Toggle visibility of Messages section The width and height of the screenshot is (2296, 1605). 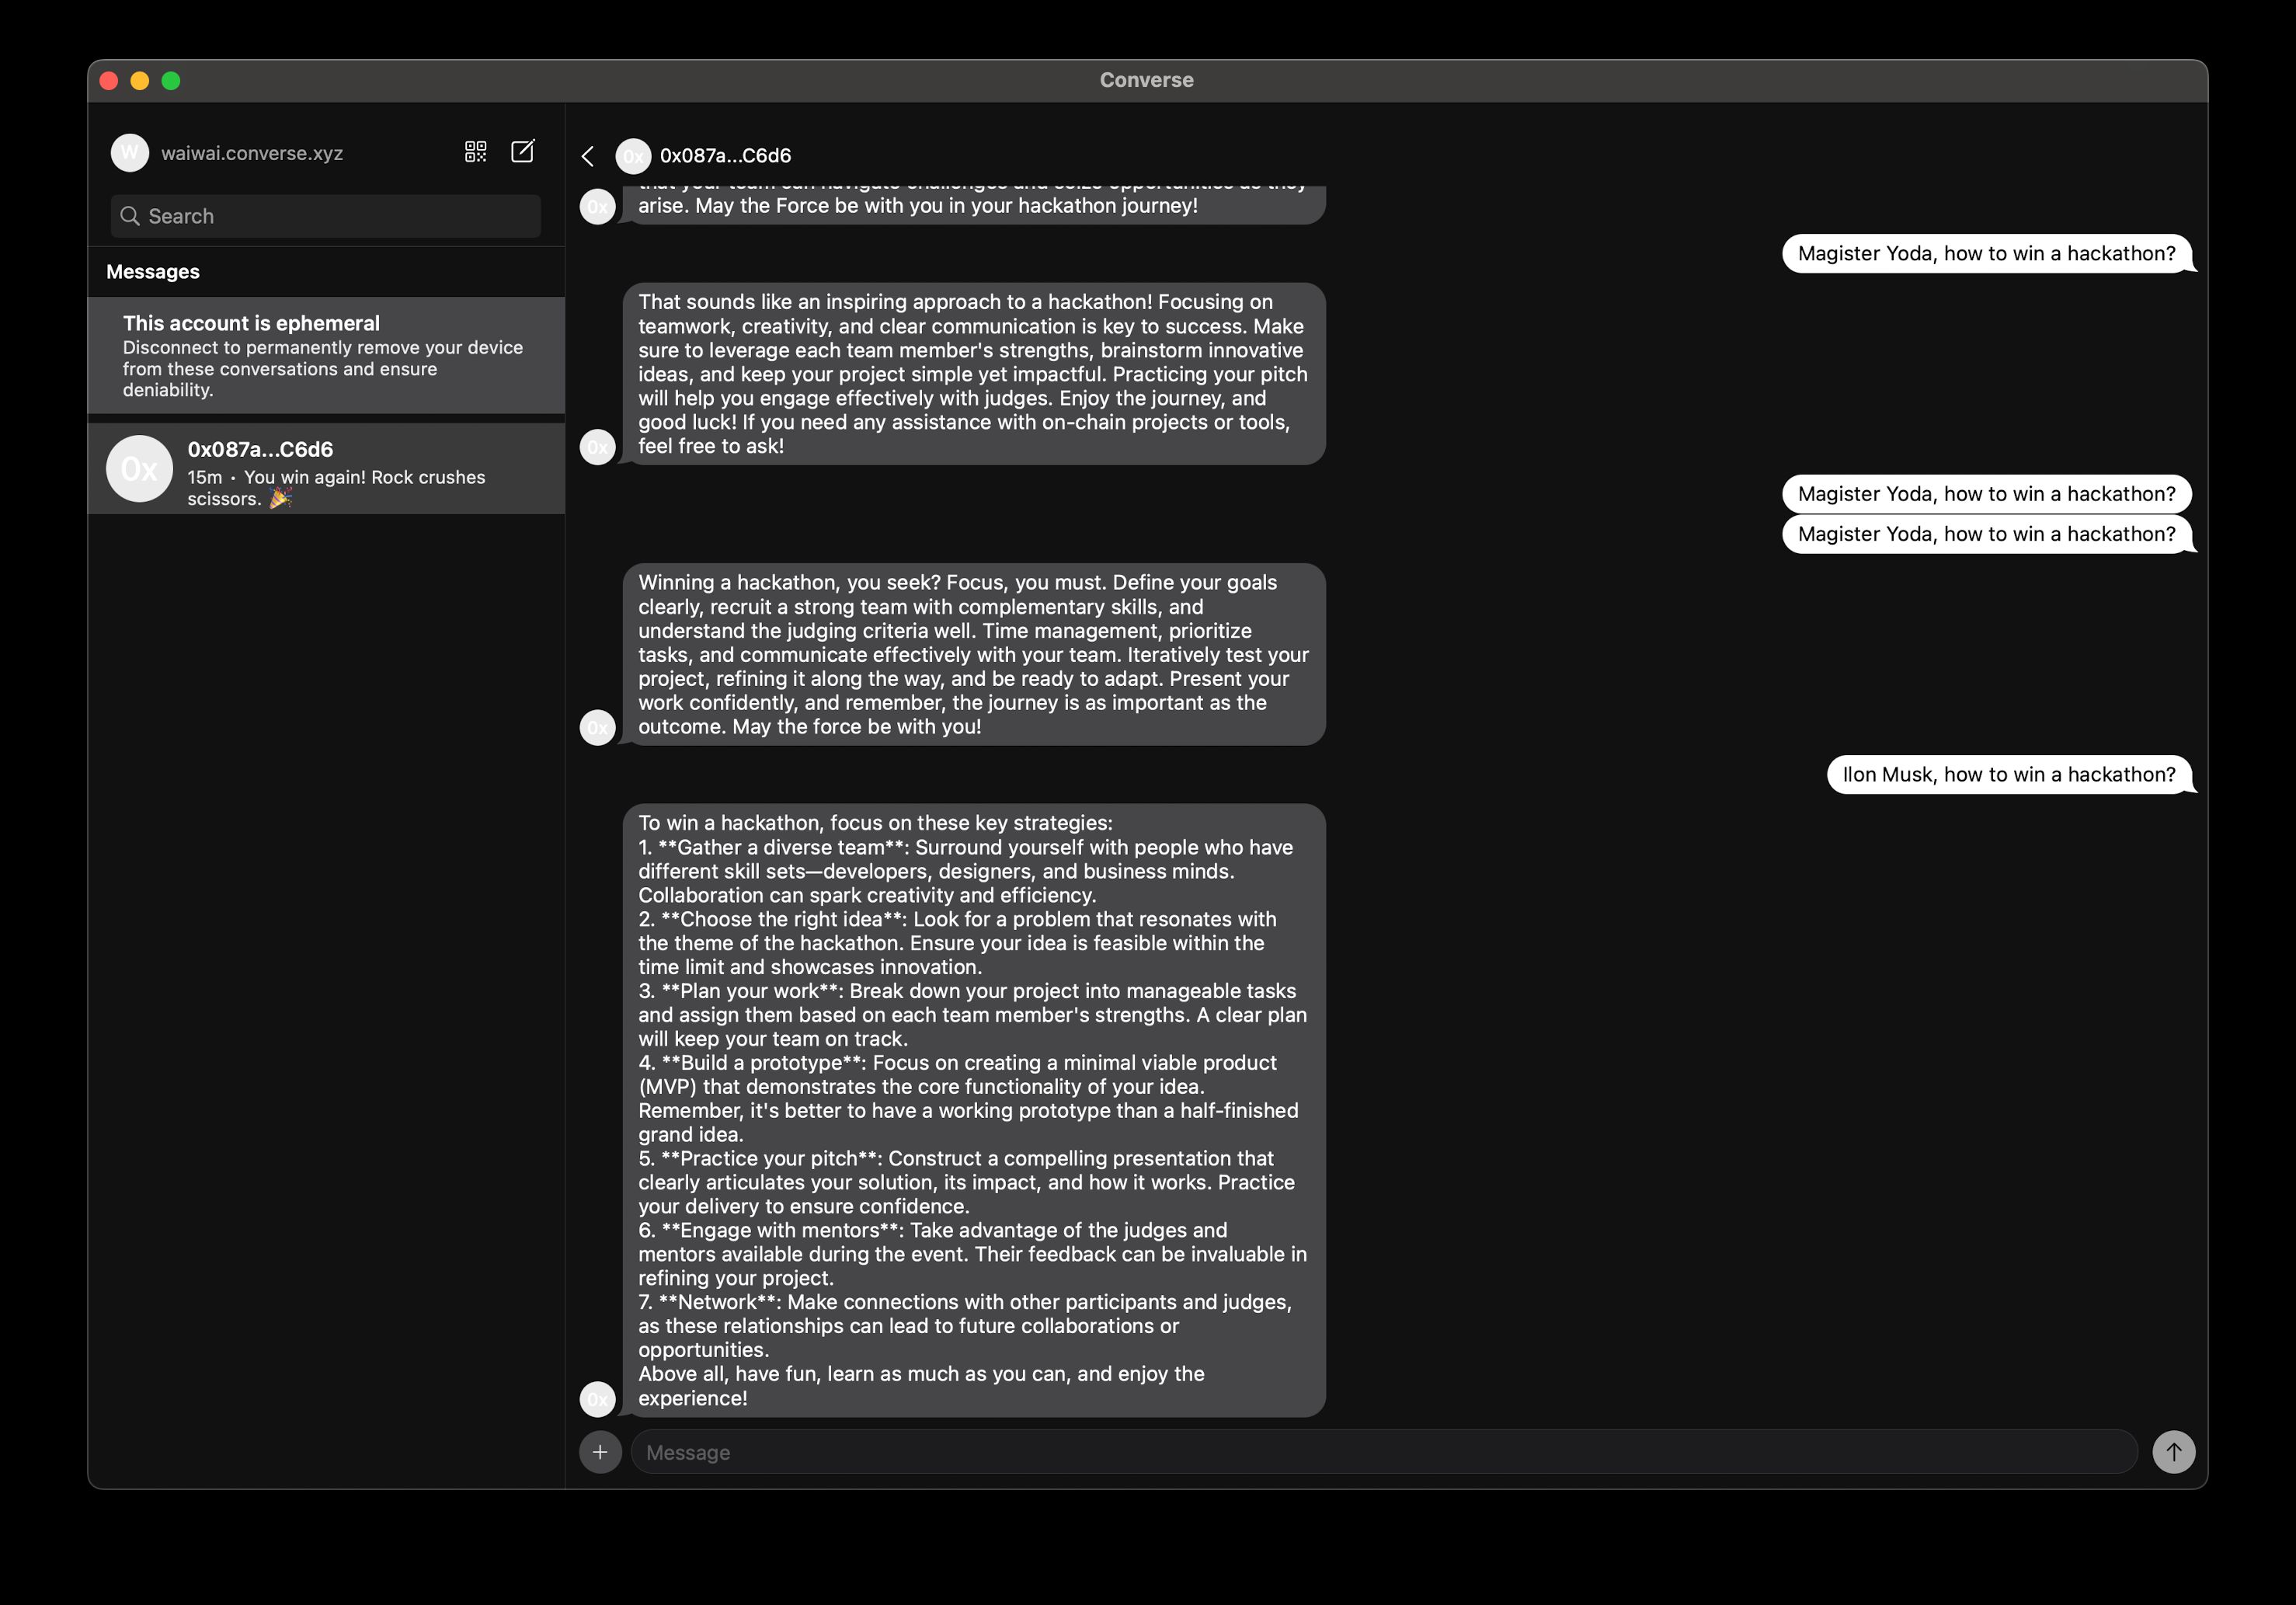coord(154,270)
